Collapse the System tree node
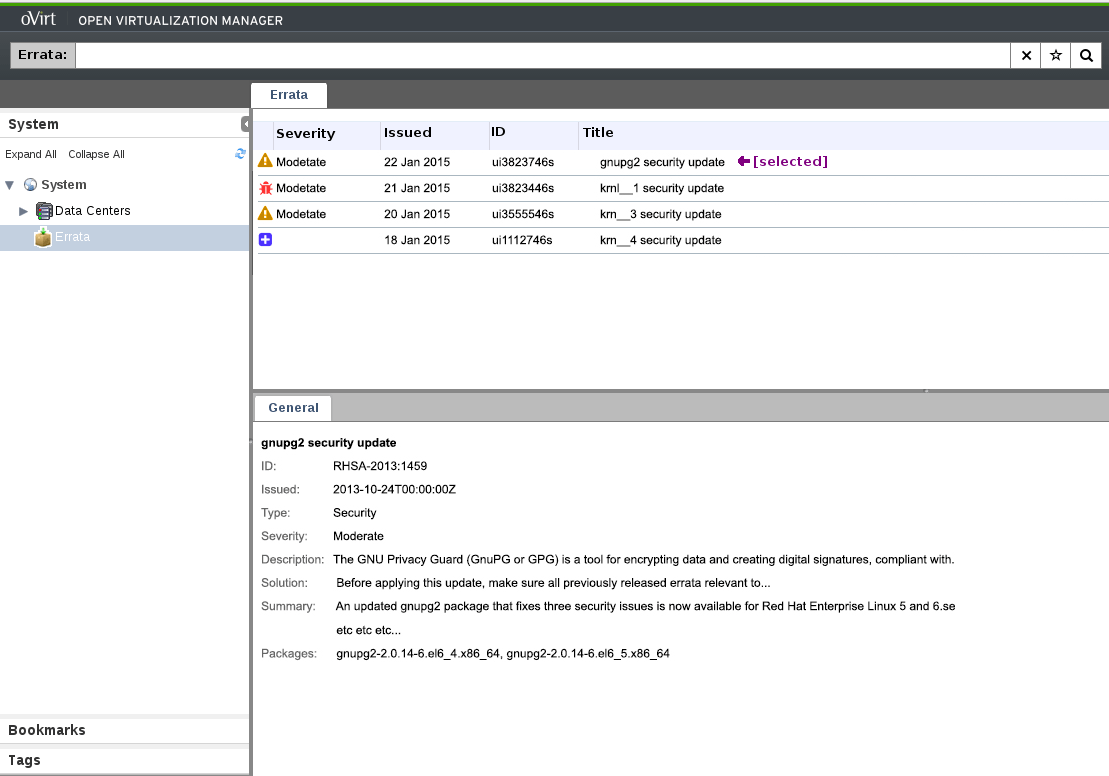This screenshot has width=1109, height=776. click(x=10, y=185)
